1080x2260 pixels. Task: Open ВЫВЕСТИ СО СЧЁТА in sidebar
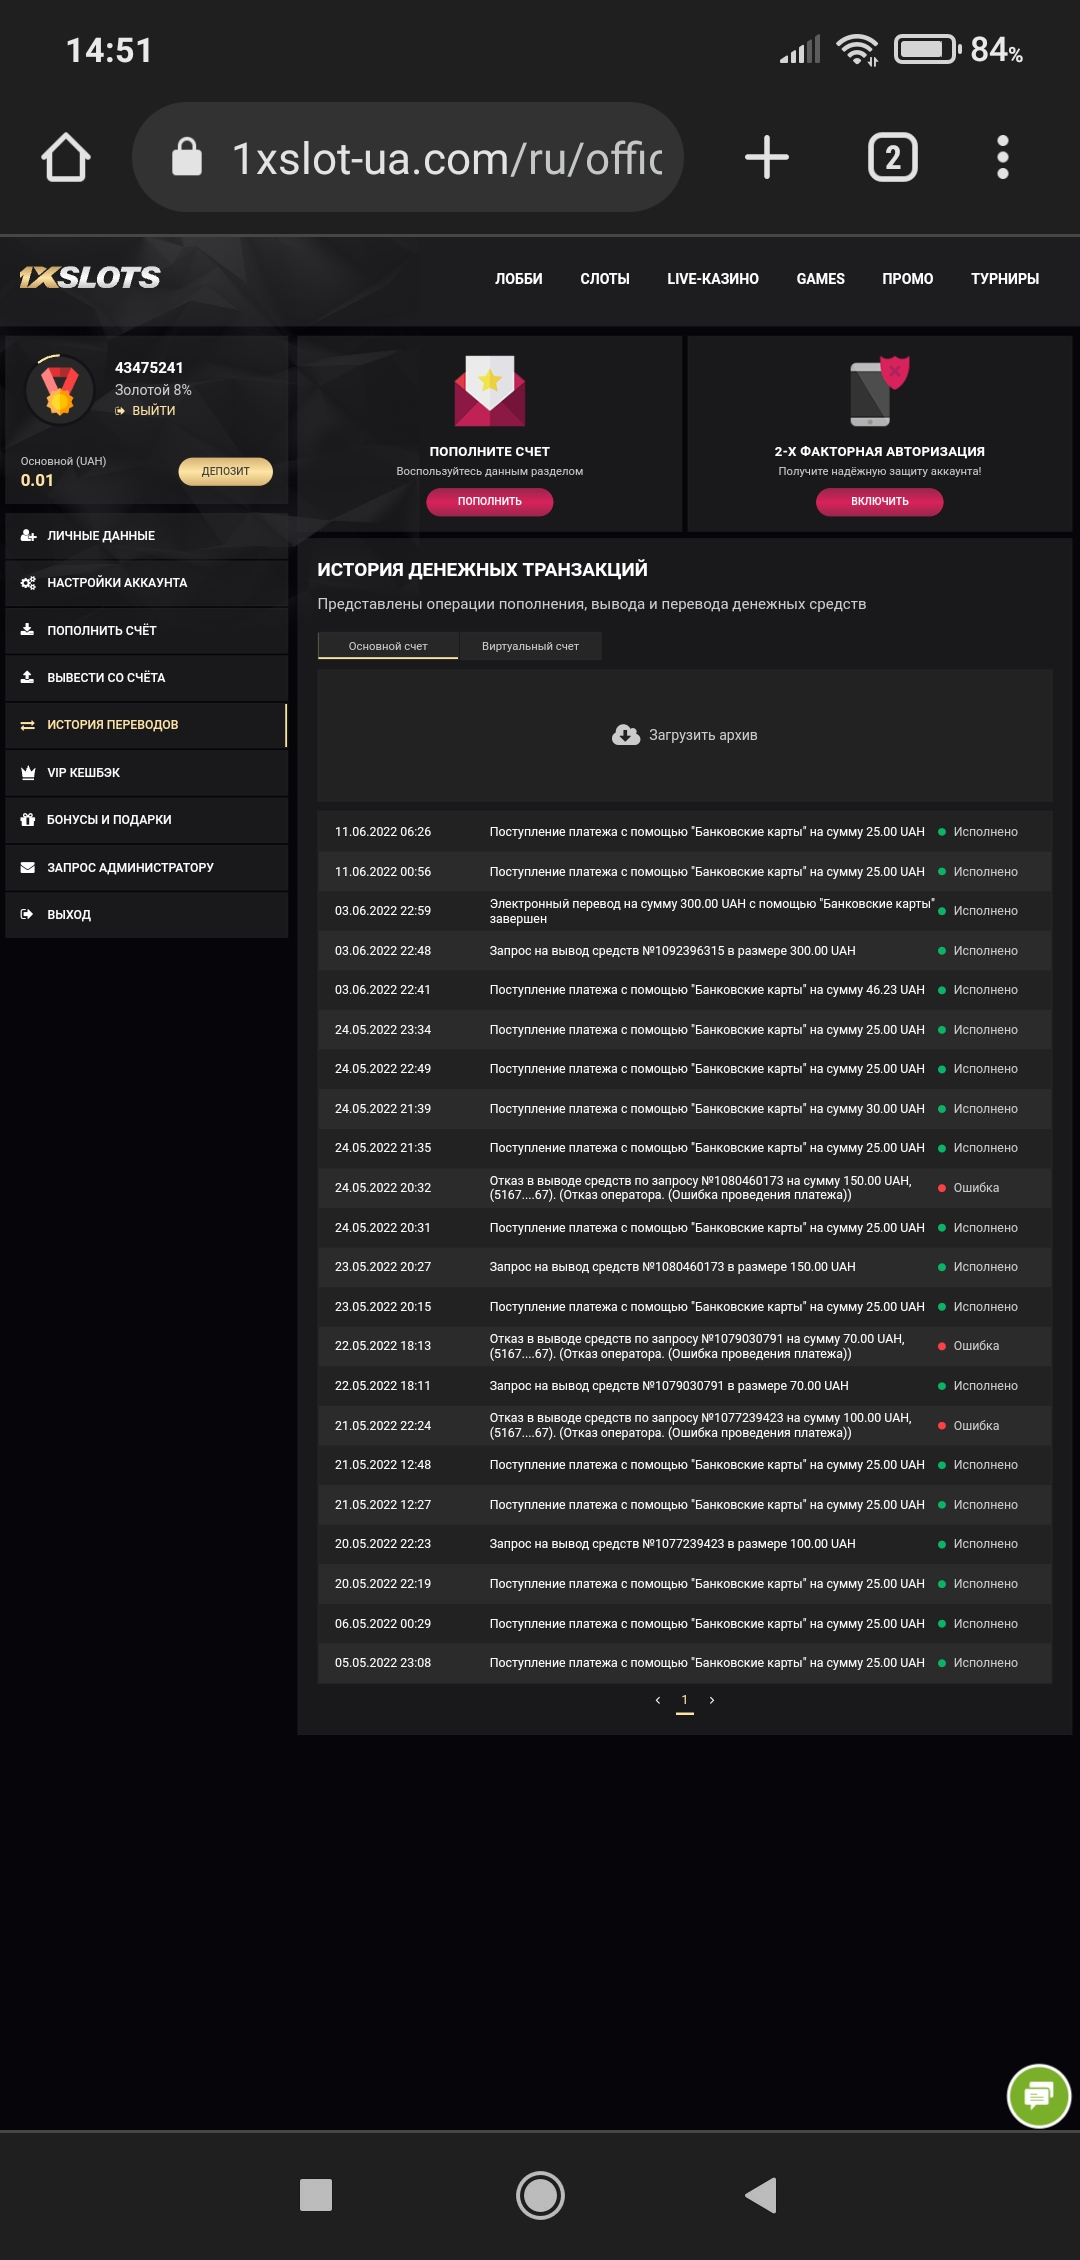coord(106,678)
